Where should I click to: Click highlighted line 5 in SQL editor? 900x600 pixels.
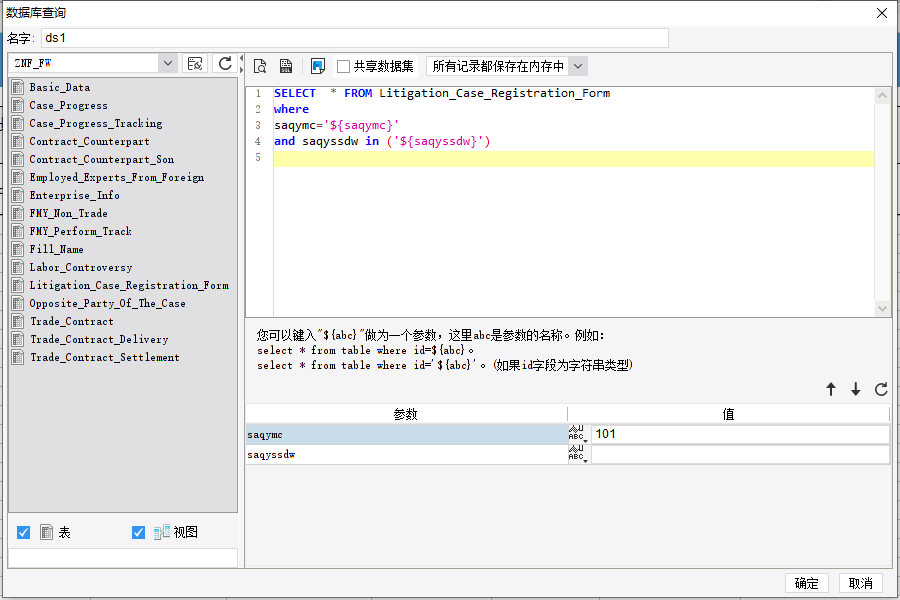coord(573,159)
